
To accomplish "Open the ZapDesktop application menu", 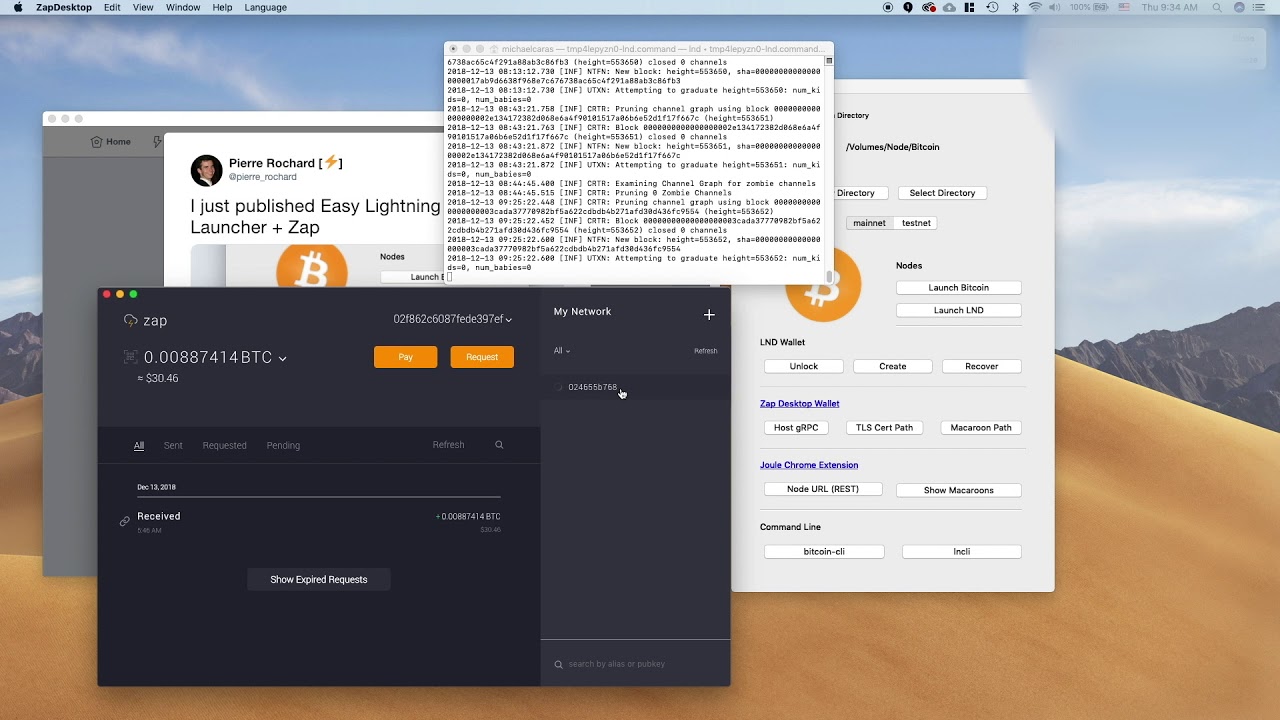I will 64,7.
